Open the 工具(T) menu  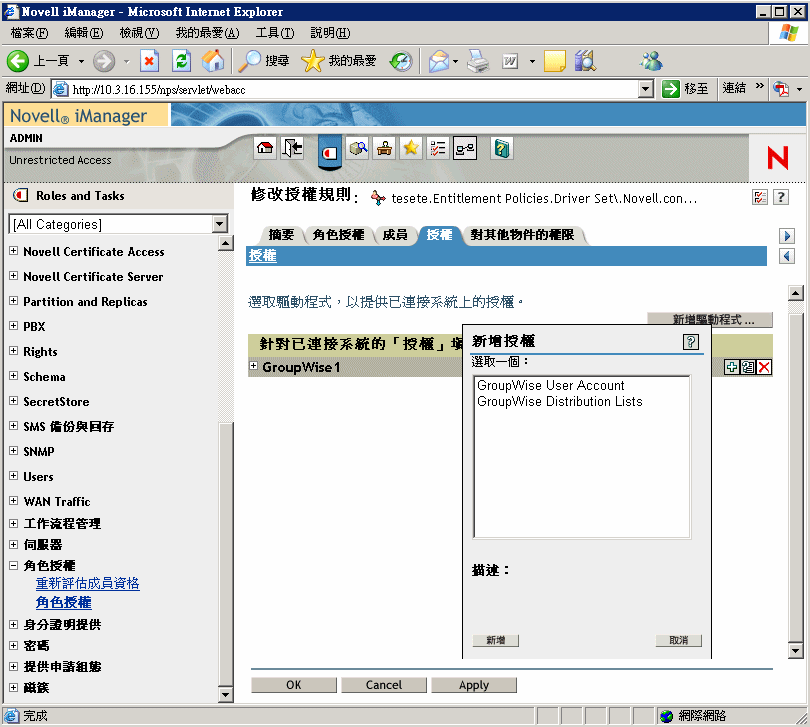(x=275, y=33)
